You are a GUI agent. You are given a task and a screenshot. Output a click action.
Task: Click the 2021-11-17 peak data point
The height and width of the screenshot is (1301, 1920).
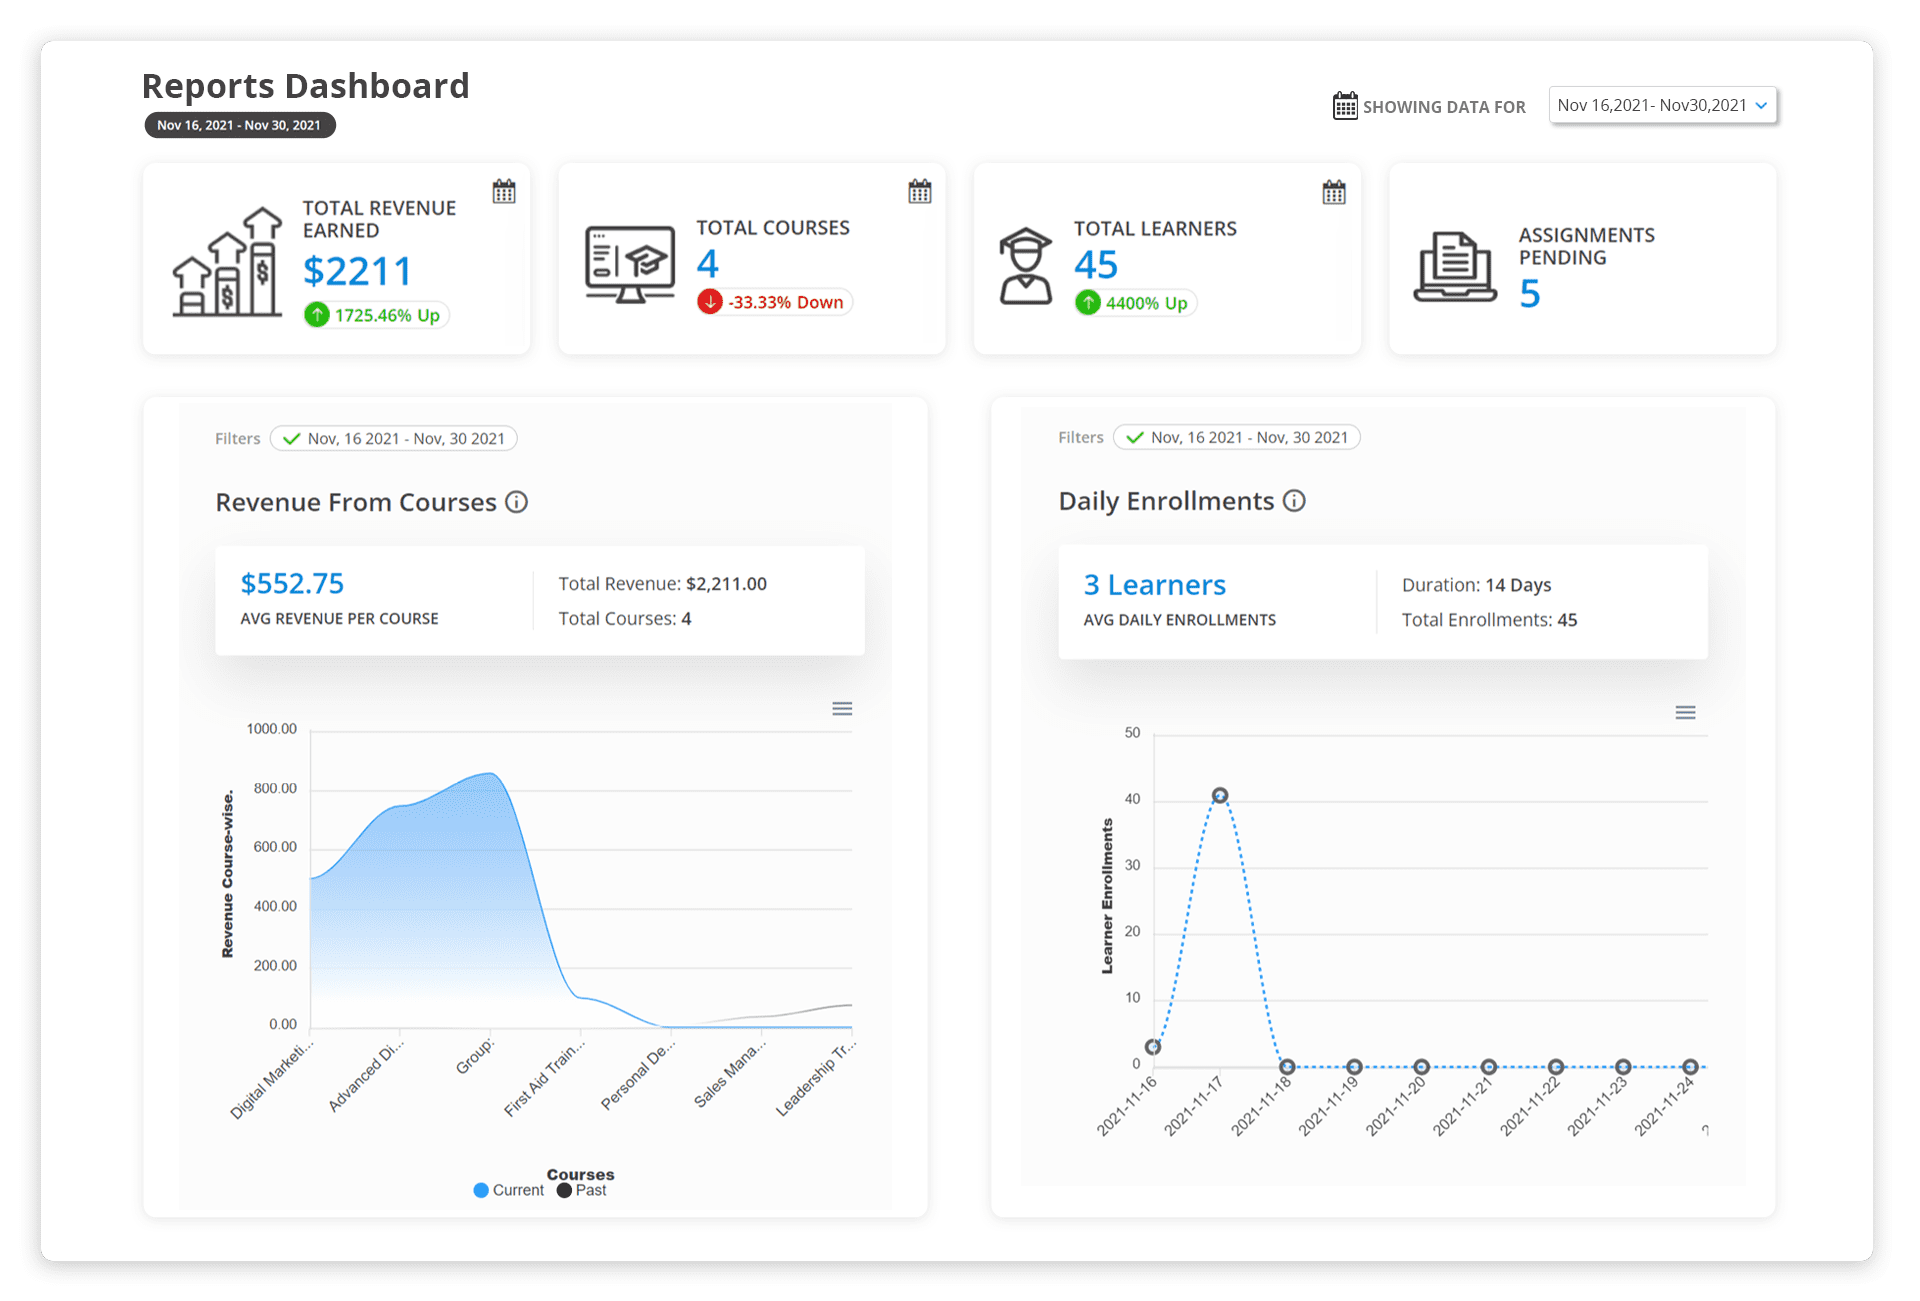[1220, 796]
